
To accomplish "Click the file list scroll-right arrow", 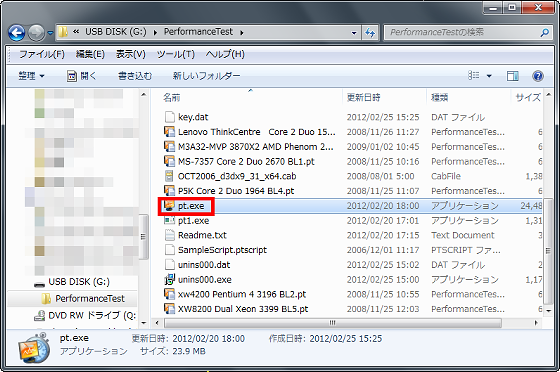I will [536, 323].
